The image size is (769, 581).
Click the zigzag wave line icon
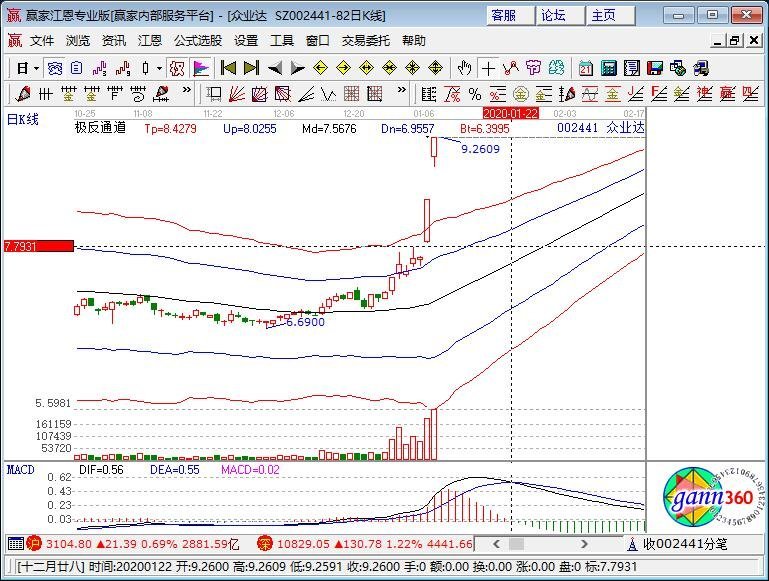coord(329,94)
